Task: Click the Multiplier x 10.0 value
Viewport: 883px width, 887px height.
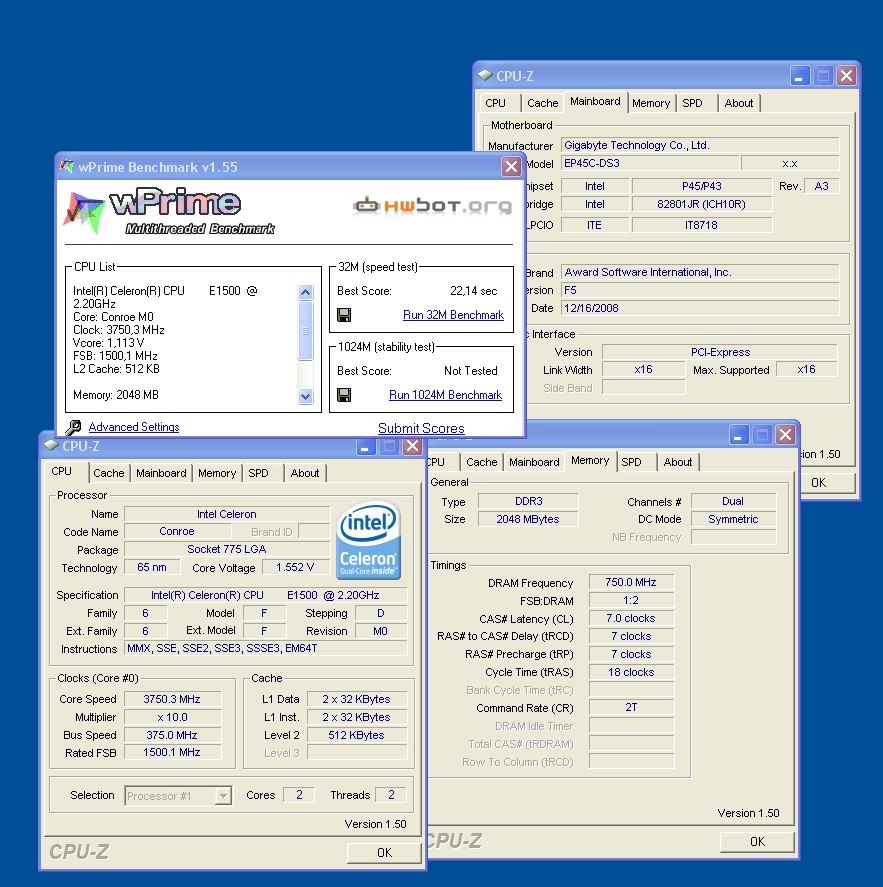Action: point(172,717)
